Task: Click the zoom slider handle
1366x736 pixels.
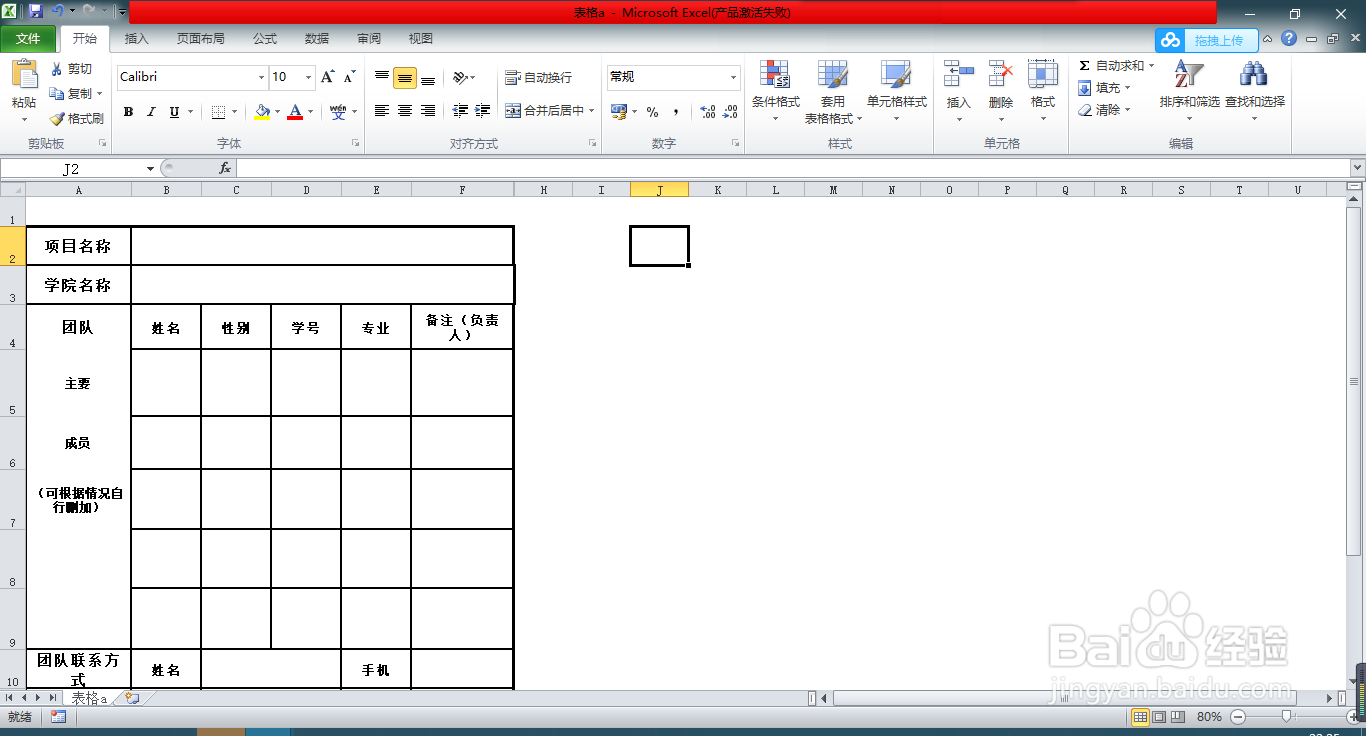Action: point(1289,716)
